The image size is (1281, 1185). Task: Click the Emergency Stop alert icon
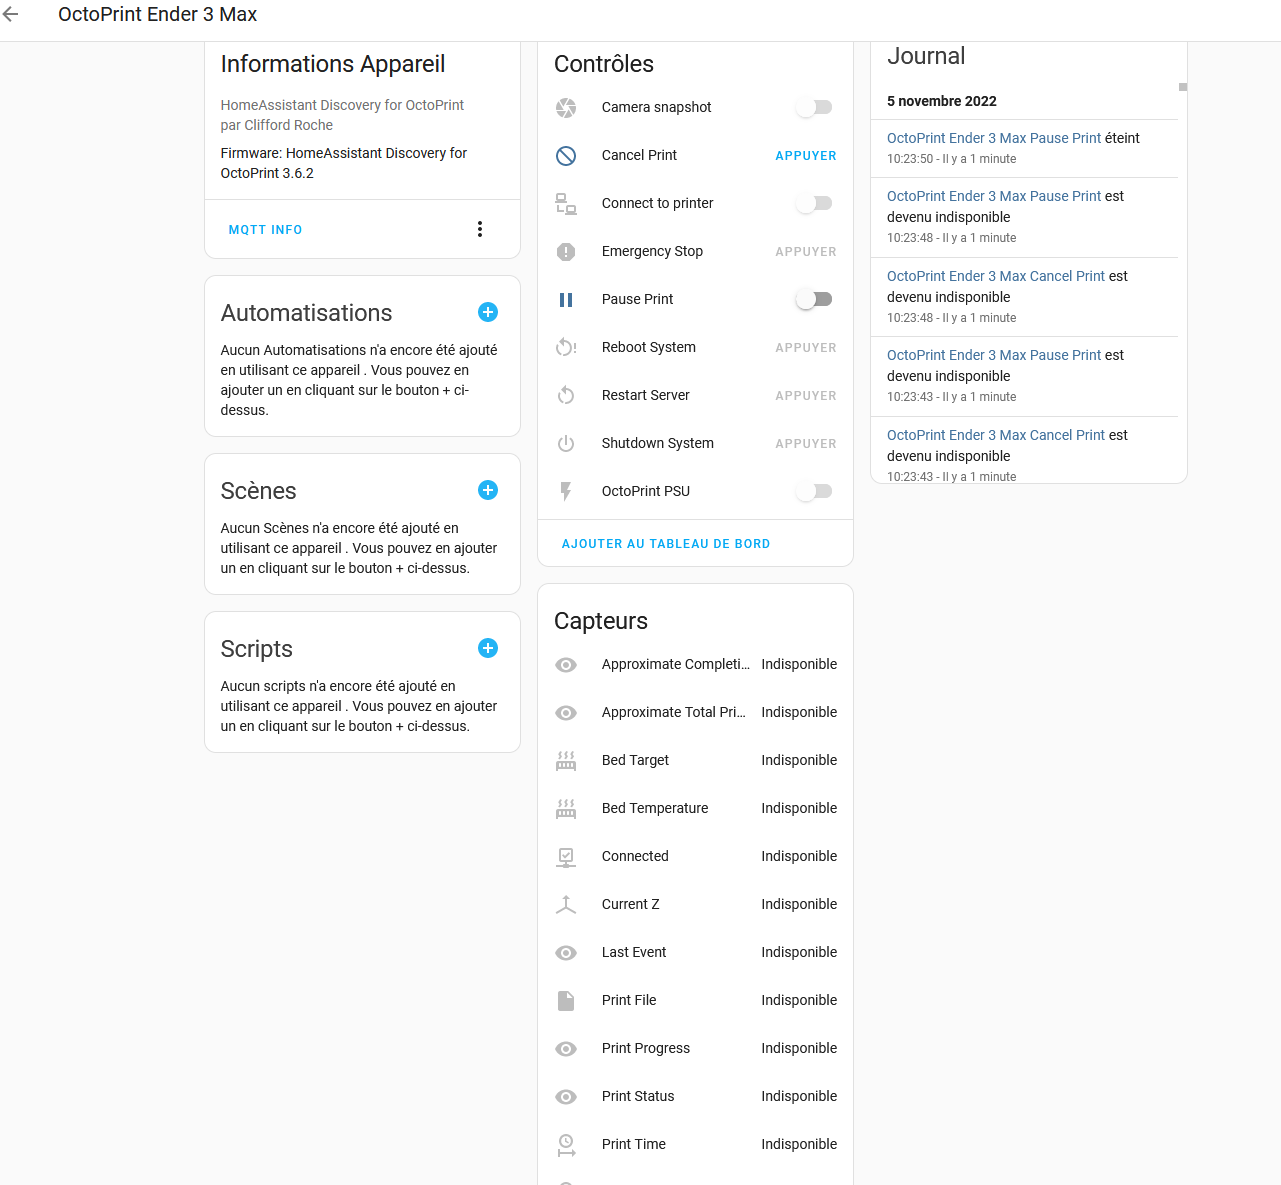(x=566, y=251)
